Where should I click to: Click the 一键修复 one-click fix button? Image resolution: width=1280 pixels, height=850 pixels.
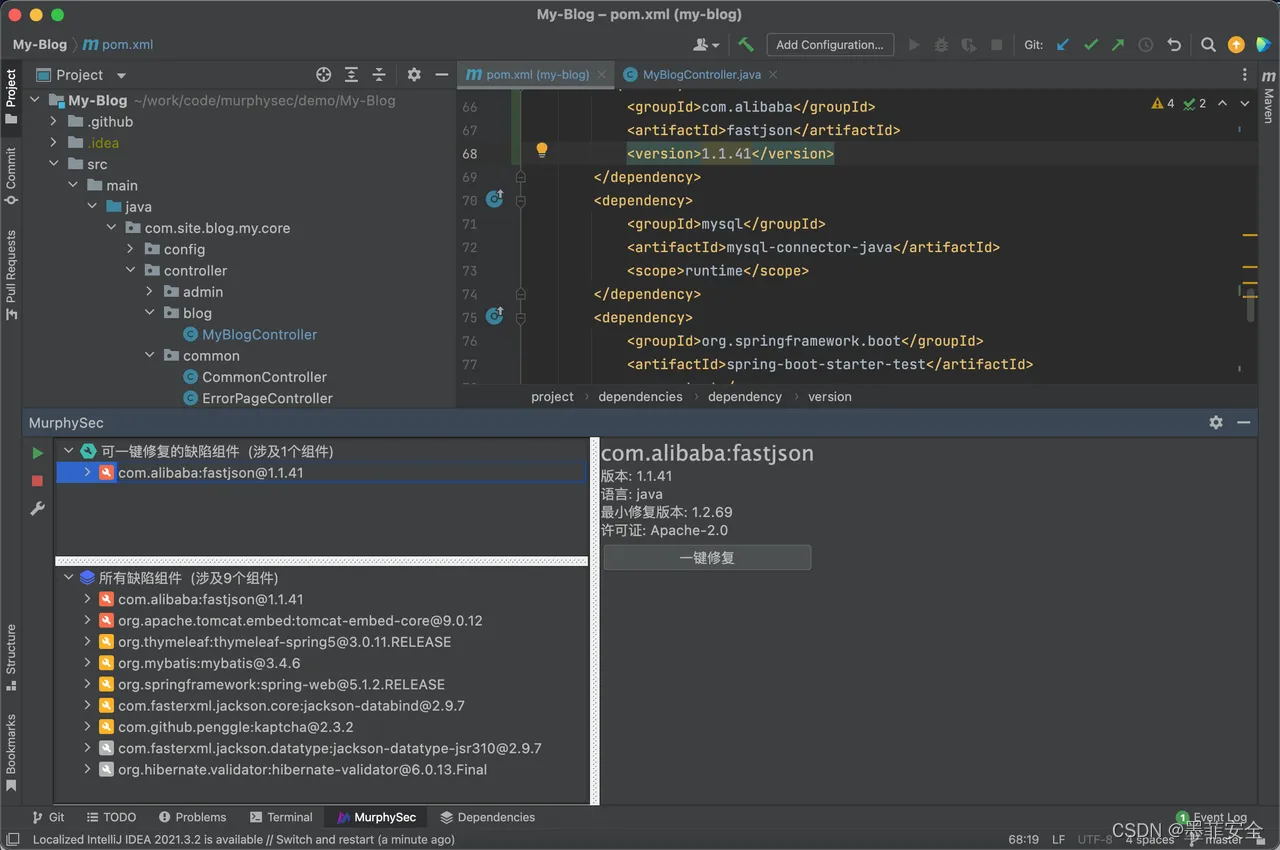pyautogui.click(x=707, y=558)
